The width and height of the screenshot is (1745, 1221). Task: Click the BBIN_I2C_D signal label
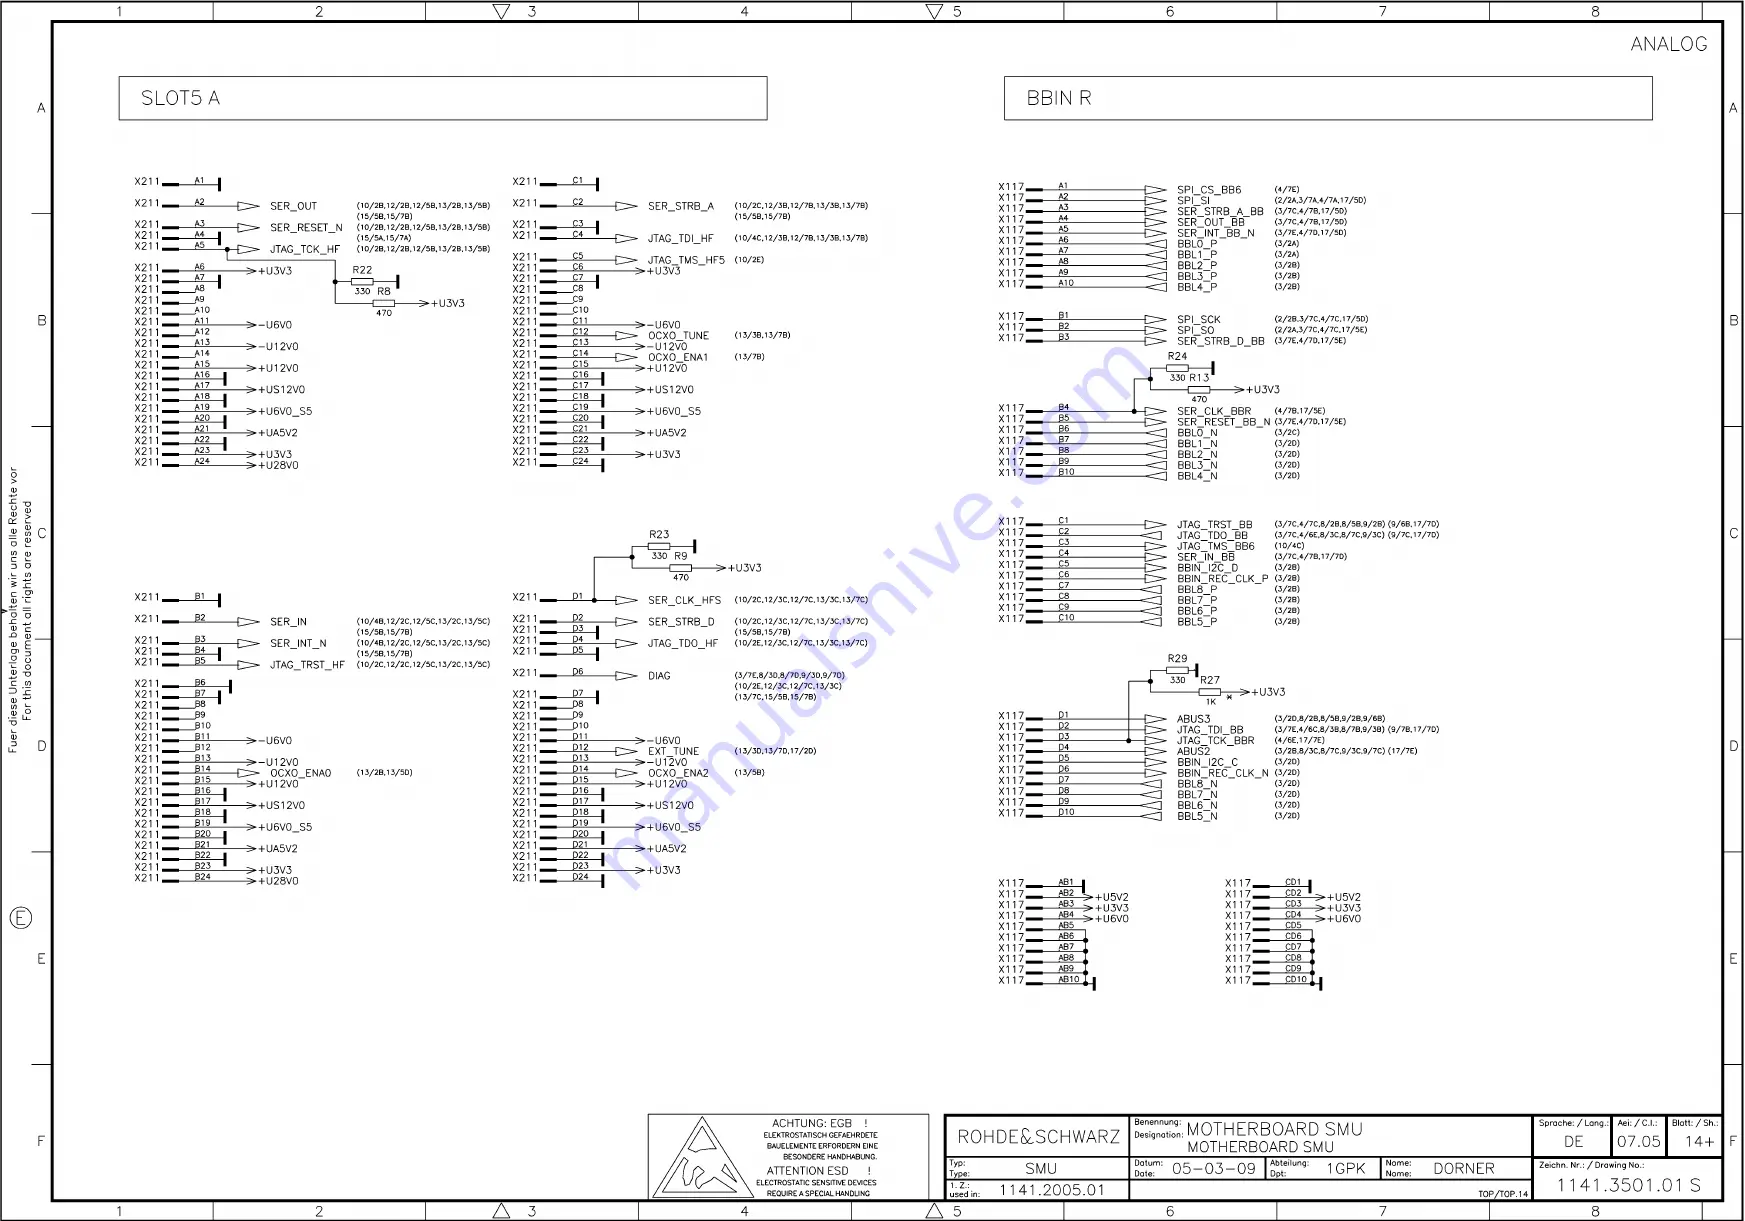[x=1207, y=568]
